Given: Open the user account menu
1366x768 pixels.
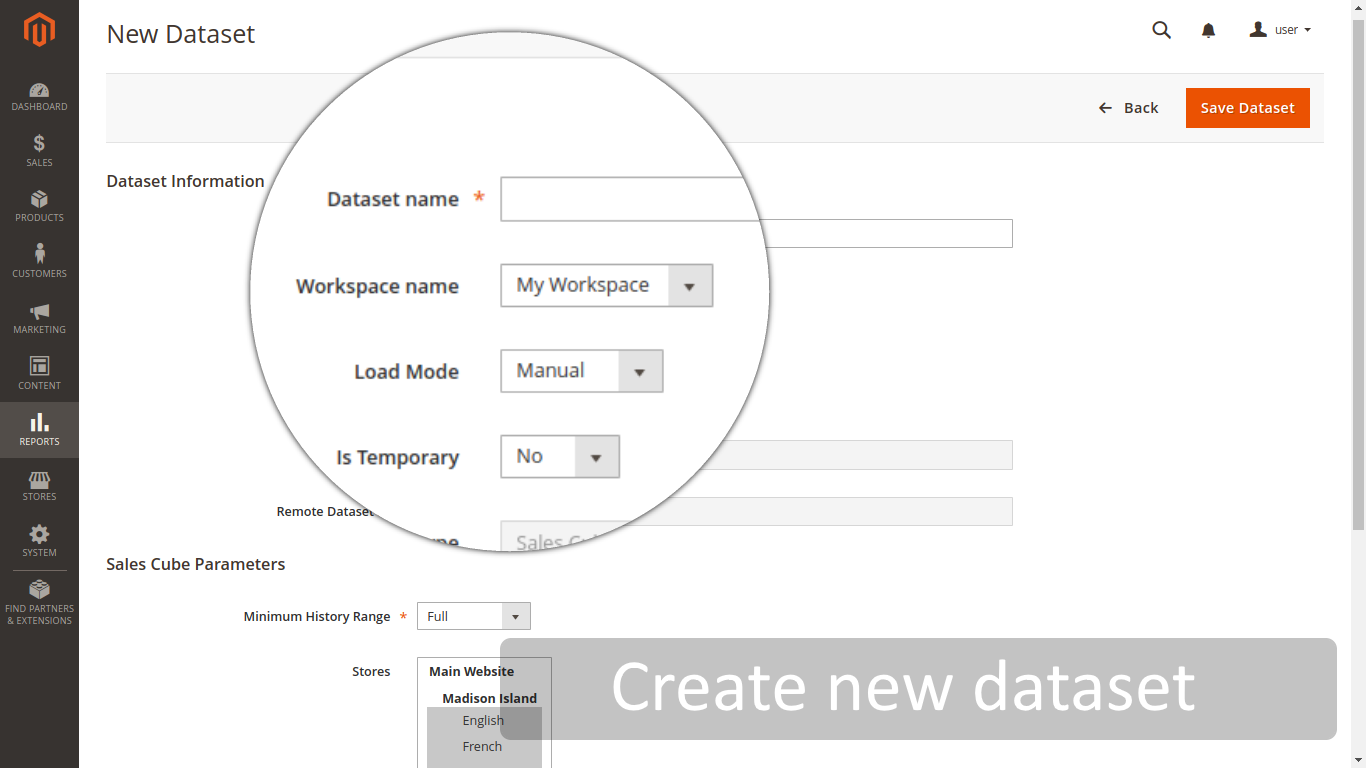Looking at the screenshot, I should tap(1280, 29).
